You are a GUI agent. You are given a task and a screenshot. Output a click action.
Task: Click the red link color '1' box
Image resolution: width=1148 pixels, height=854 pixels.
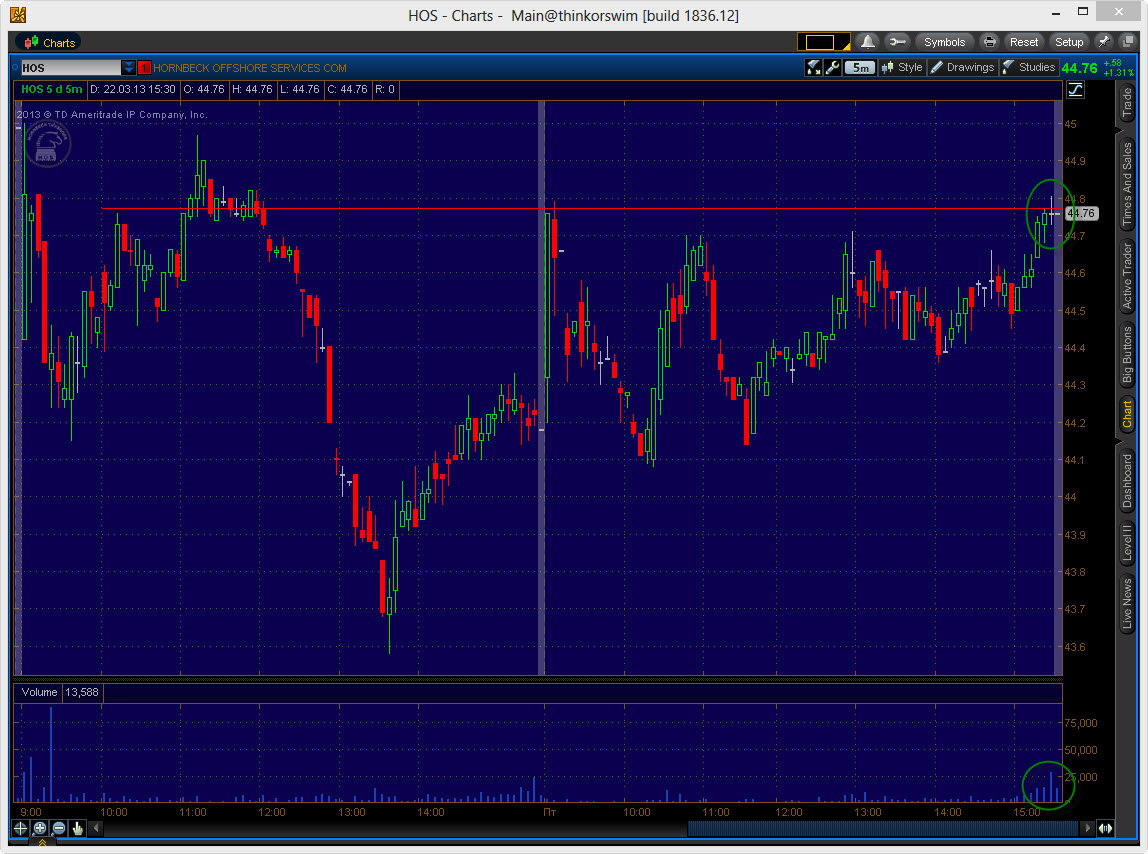(x=144, y=67)
